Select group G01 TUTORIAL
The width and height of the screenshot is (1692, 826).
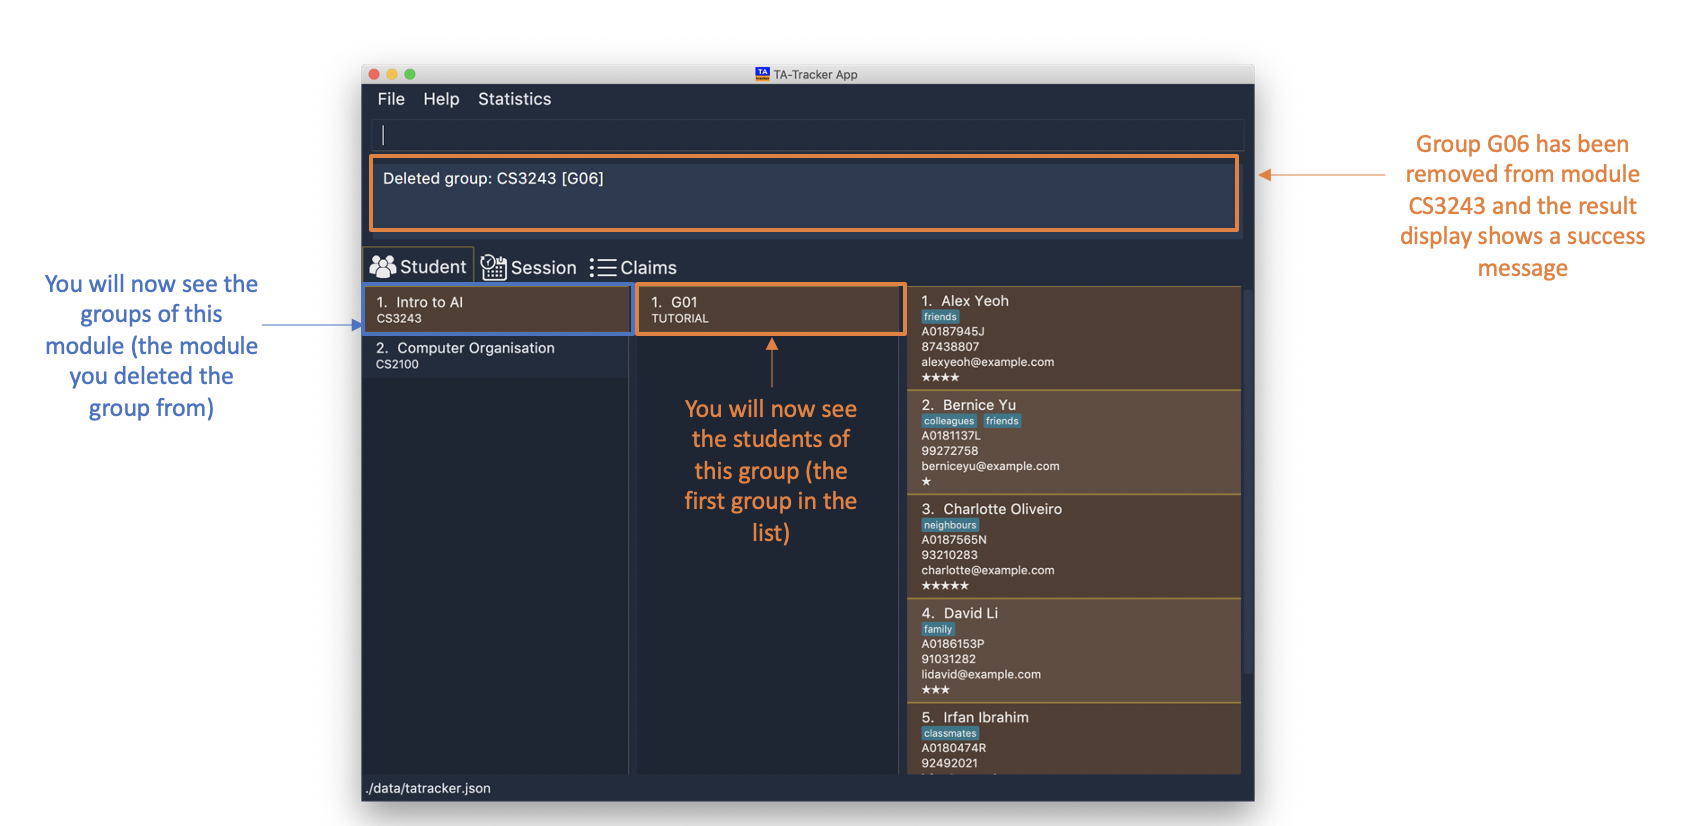(770, 309)
